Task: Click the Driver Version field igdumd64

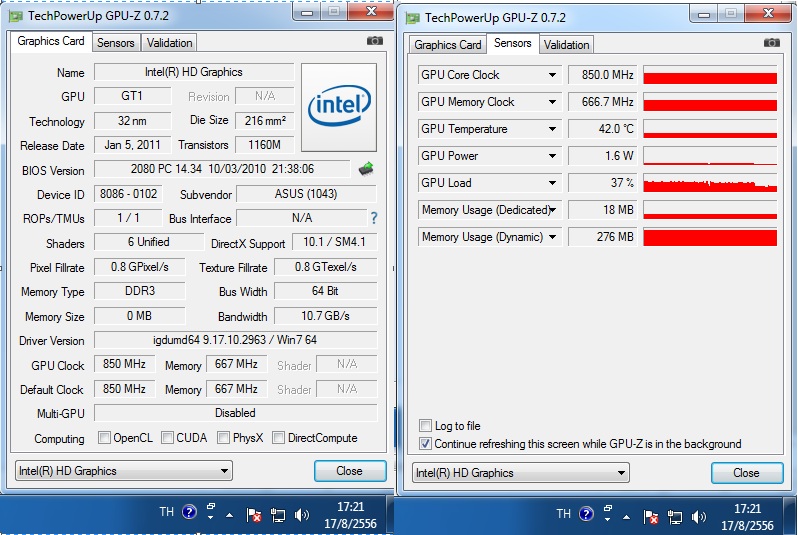Action: 235,340
